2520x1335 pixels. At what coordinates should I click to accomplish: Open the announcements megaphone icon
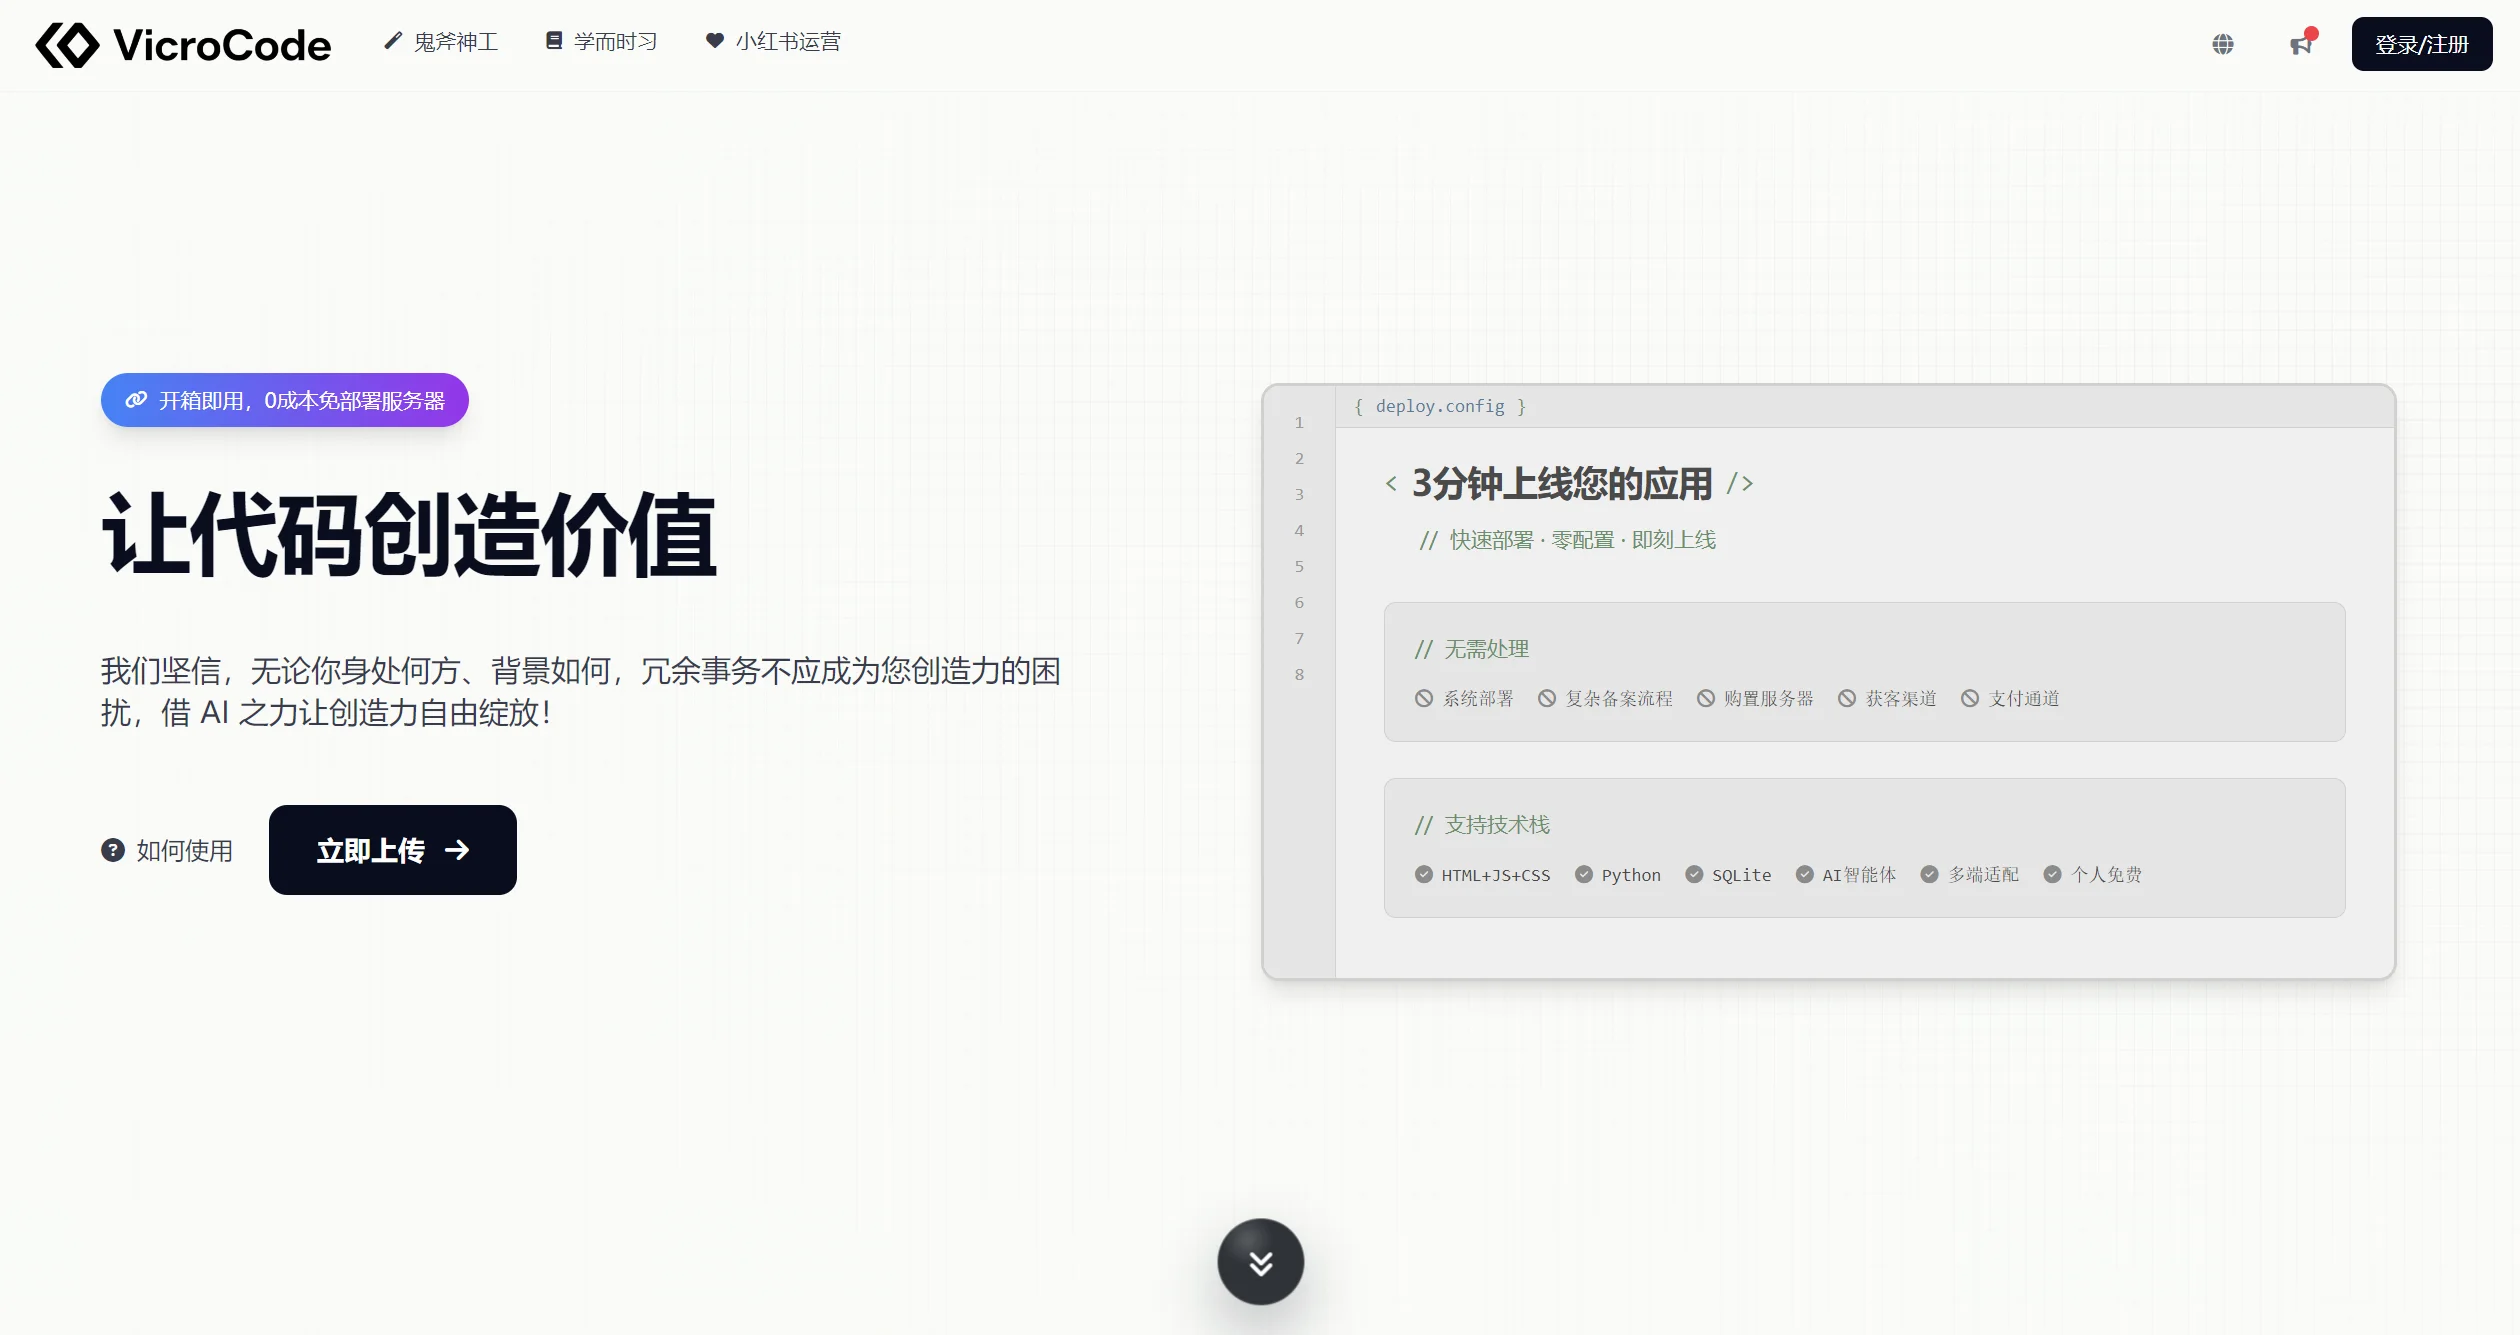click(2301, 45)
